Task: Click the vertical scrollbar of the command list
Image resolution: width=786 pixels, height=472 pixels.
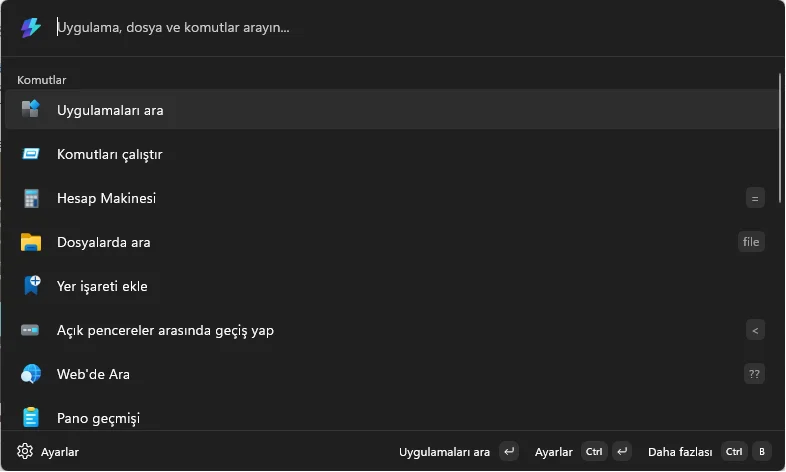Action: [x=779, y=138]
